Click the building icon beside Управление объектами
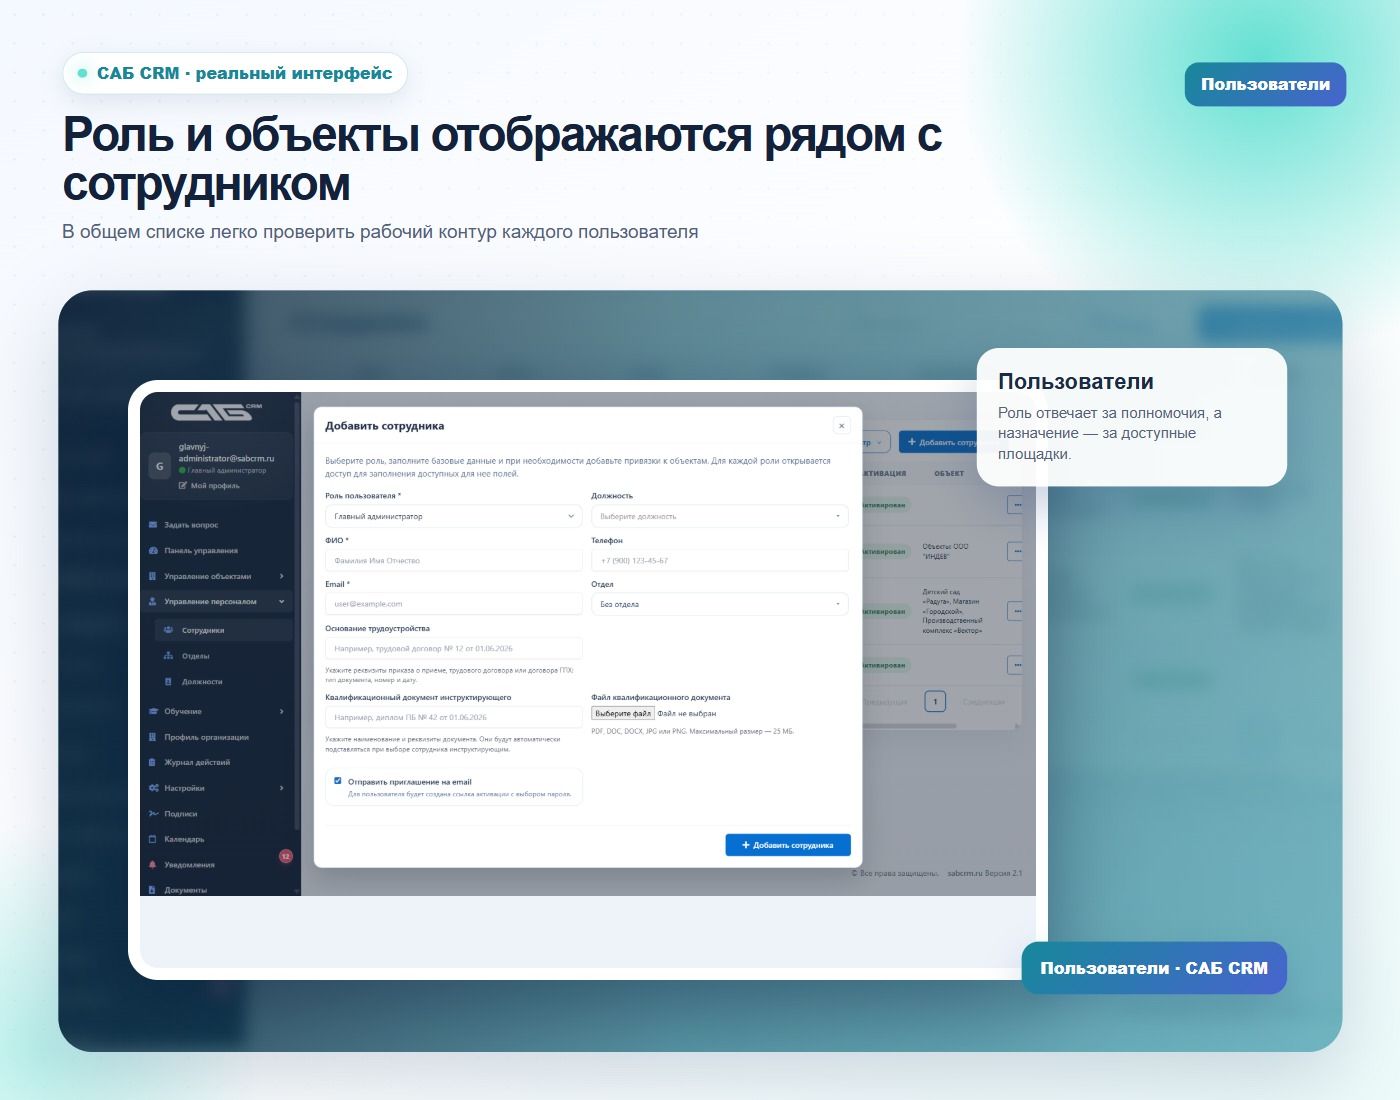Screen dimensions: 1400x1100 [153, 576]
